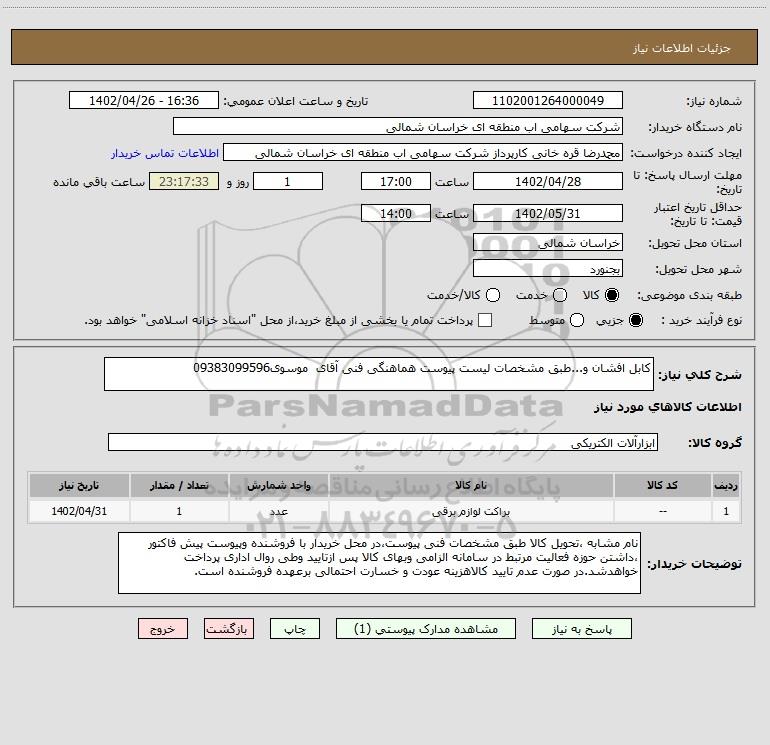Click the شرح کلی نیاز description box

click(x=379, y=374)
